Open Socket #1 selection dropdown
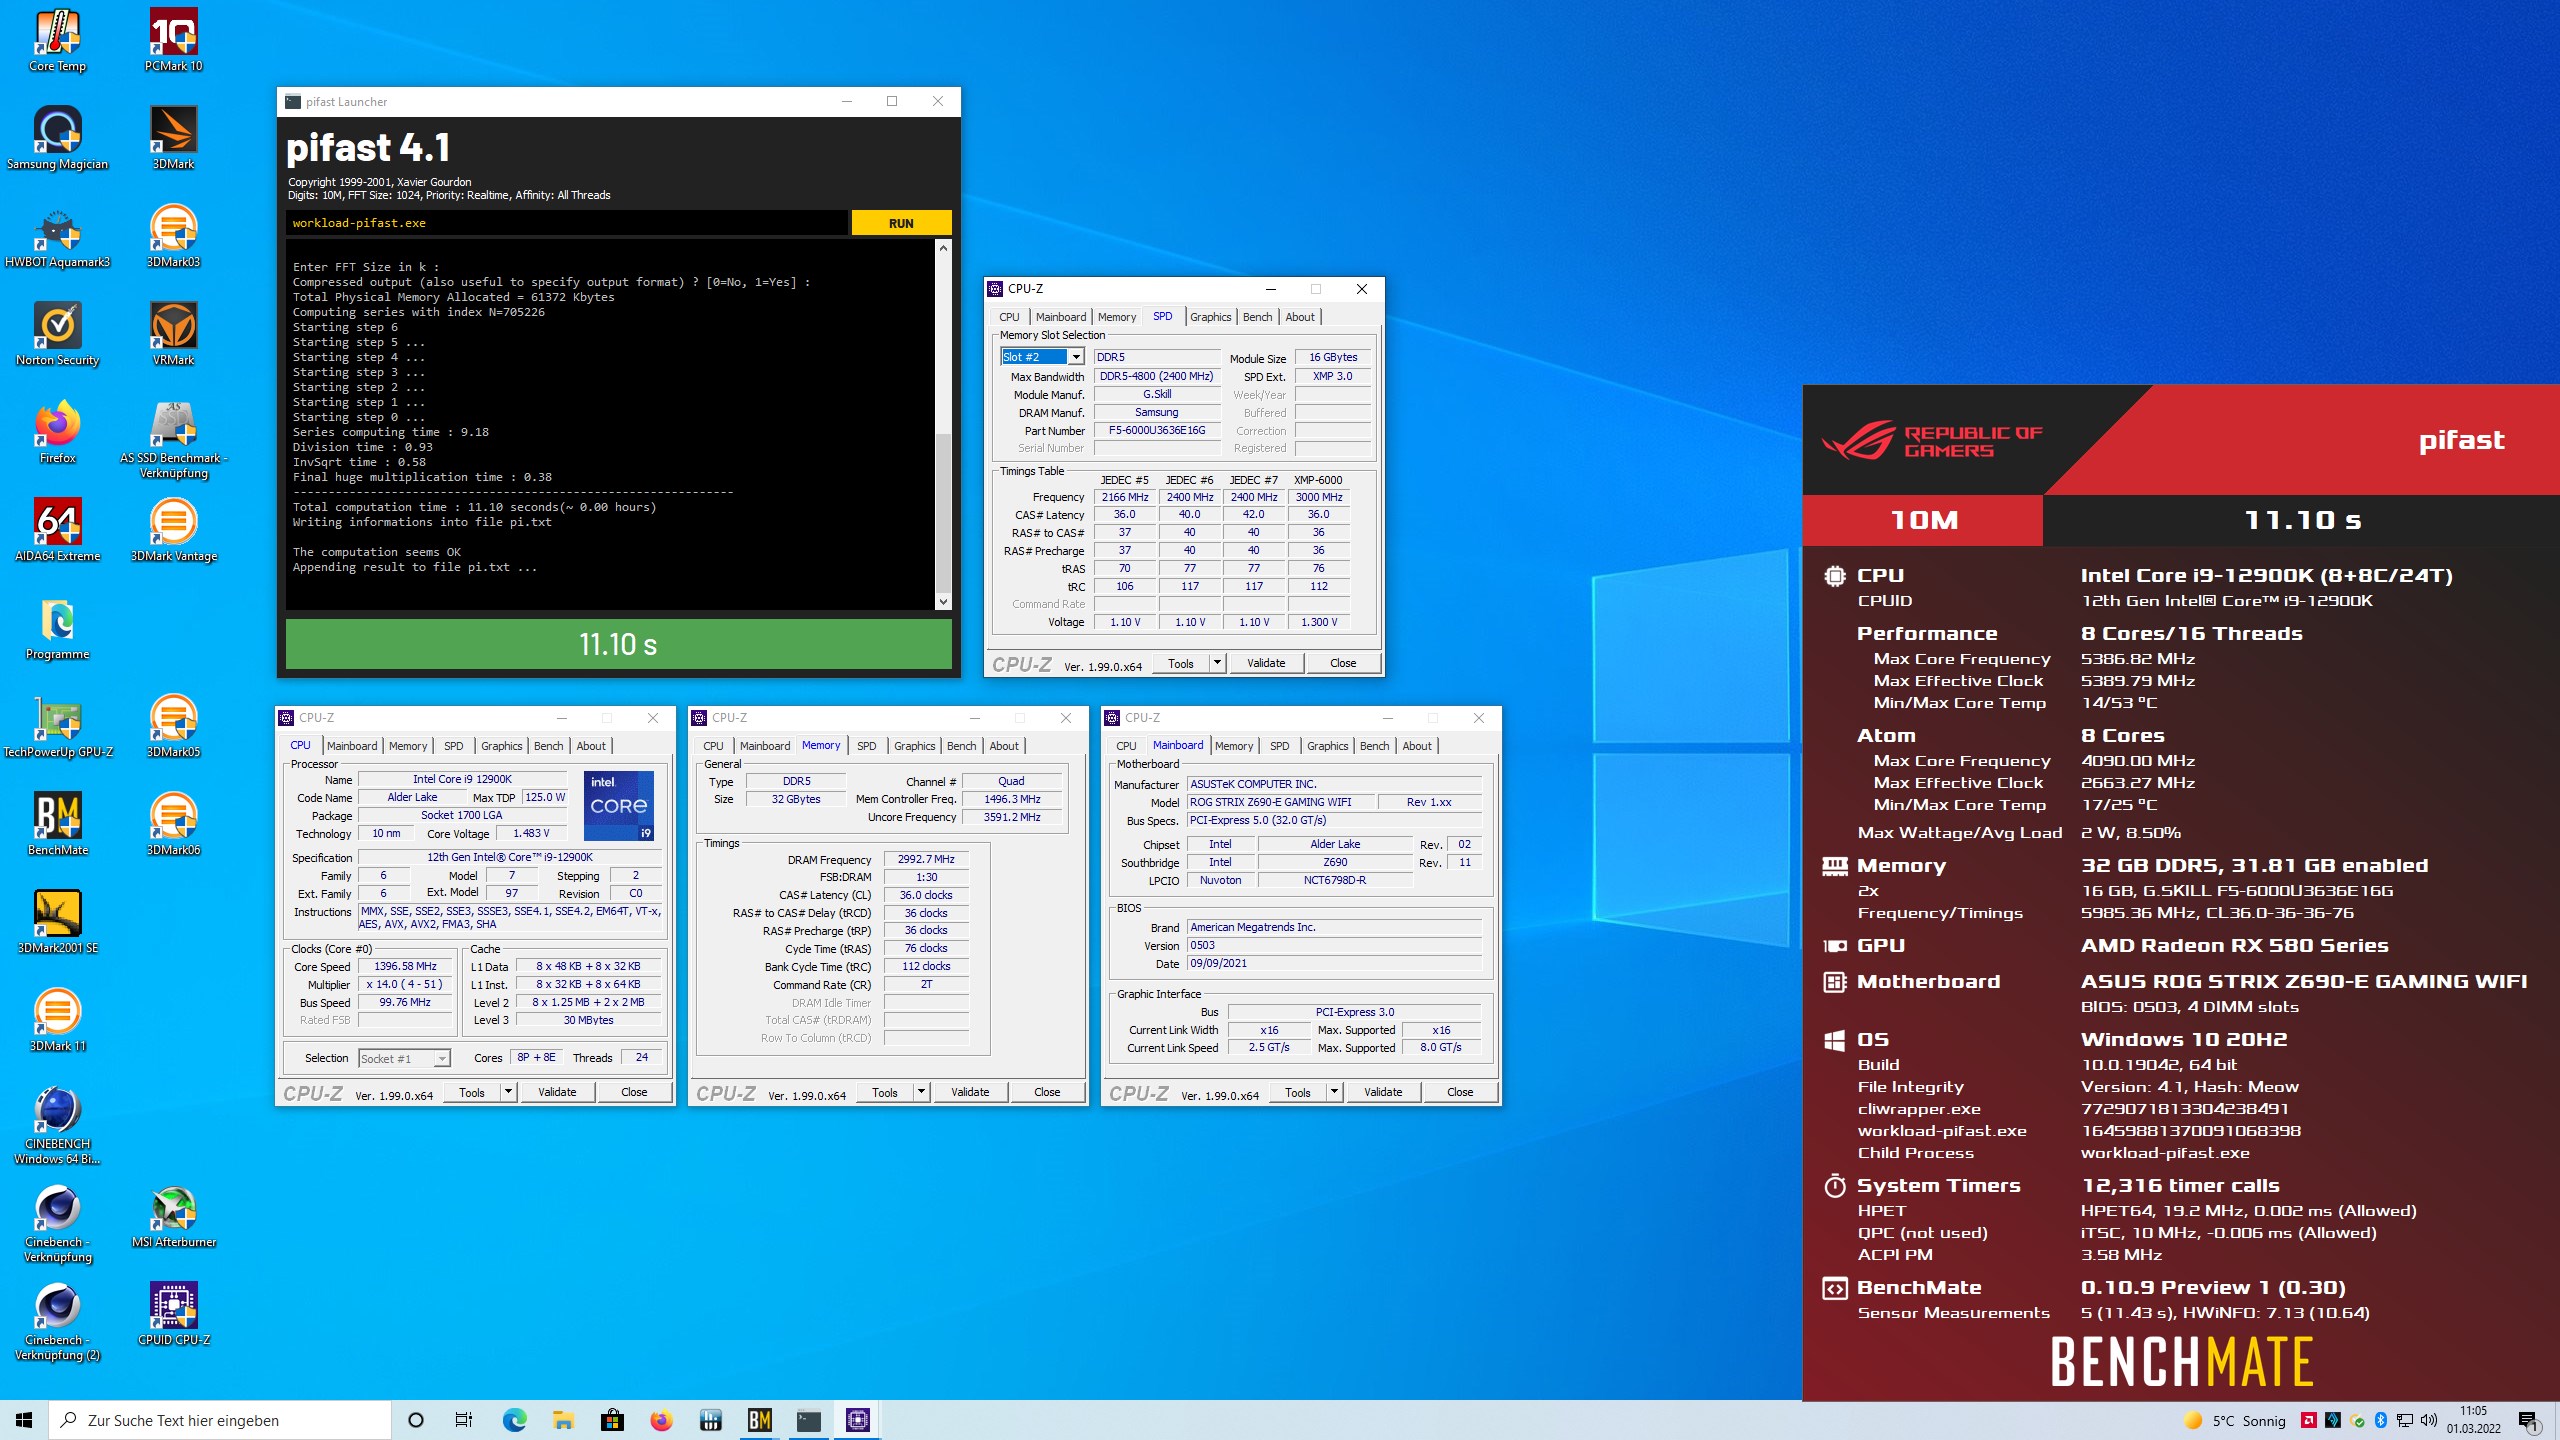Viewport: 2560px width, 1440px height. click(x=404, y=1058)
